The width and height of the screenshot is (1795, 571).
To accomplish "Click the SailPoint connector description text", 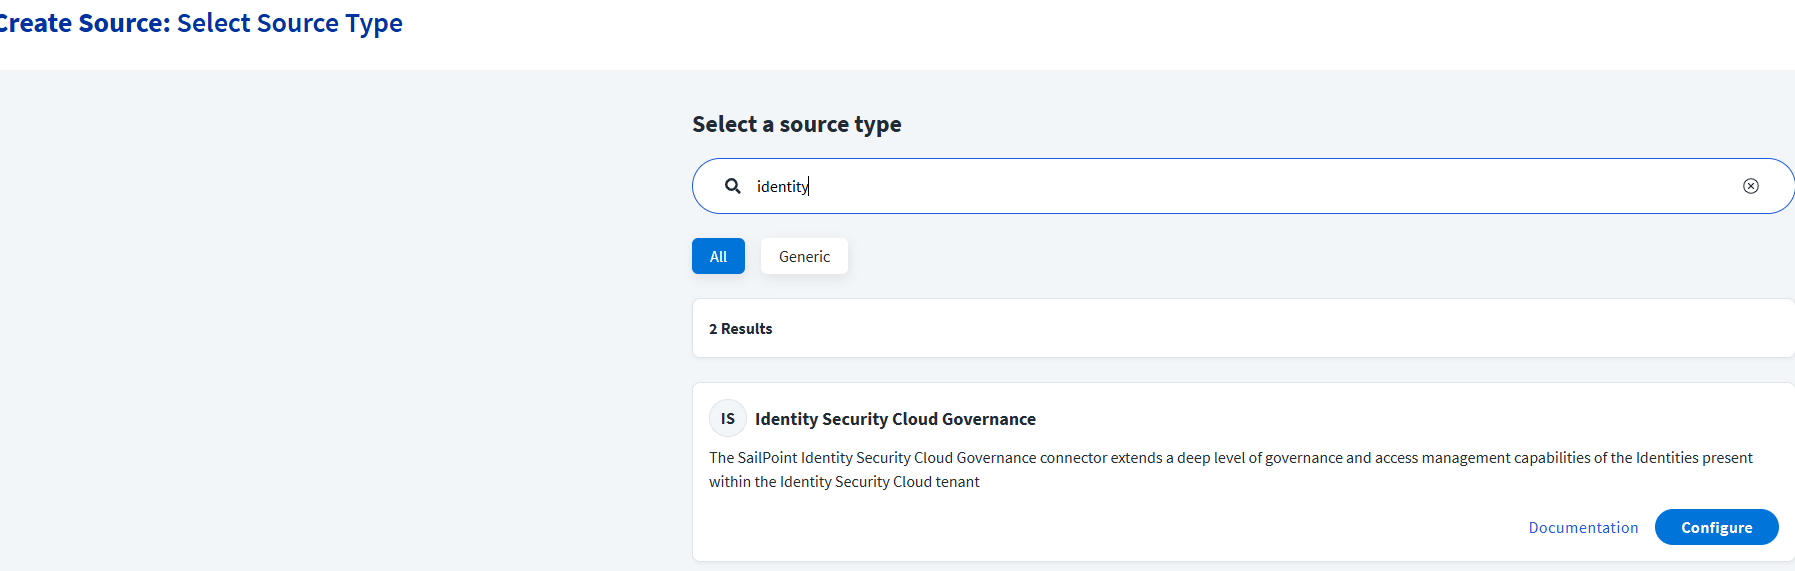I will click(1230, 469).
